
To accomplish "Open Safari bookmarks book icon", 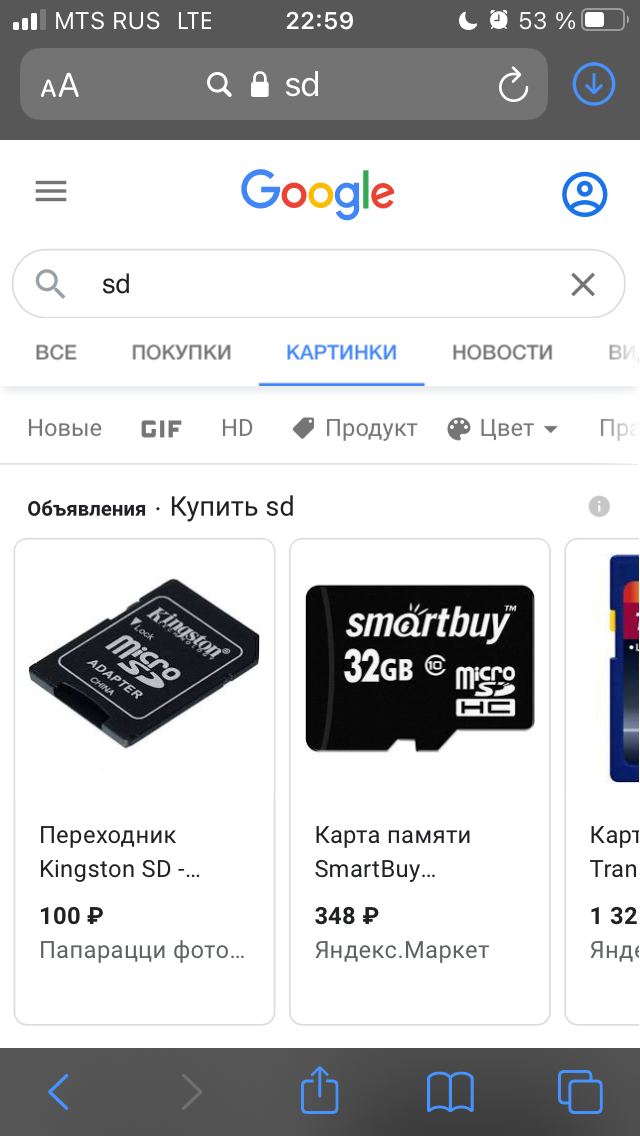I will point(450,1092).
